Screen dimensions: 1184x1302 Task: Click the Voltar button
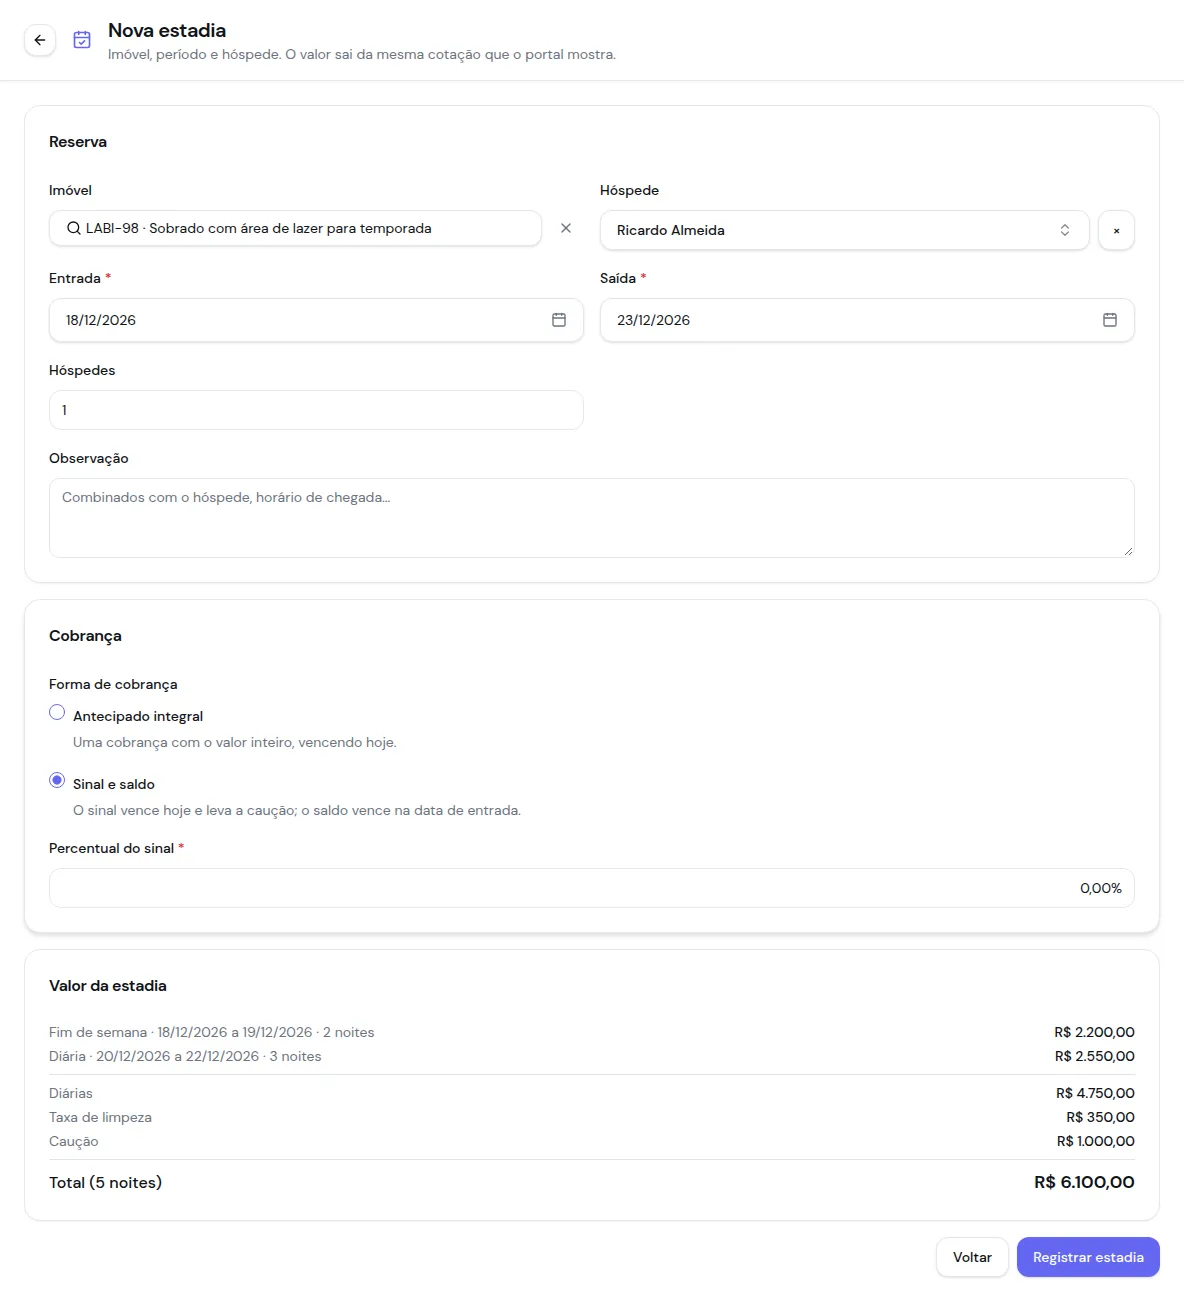pyautogui.click(x=972, y=1257)
